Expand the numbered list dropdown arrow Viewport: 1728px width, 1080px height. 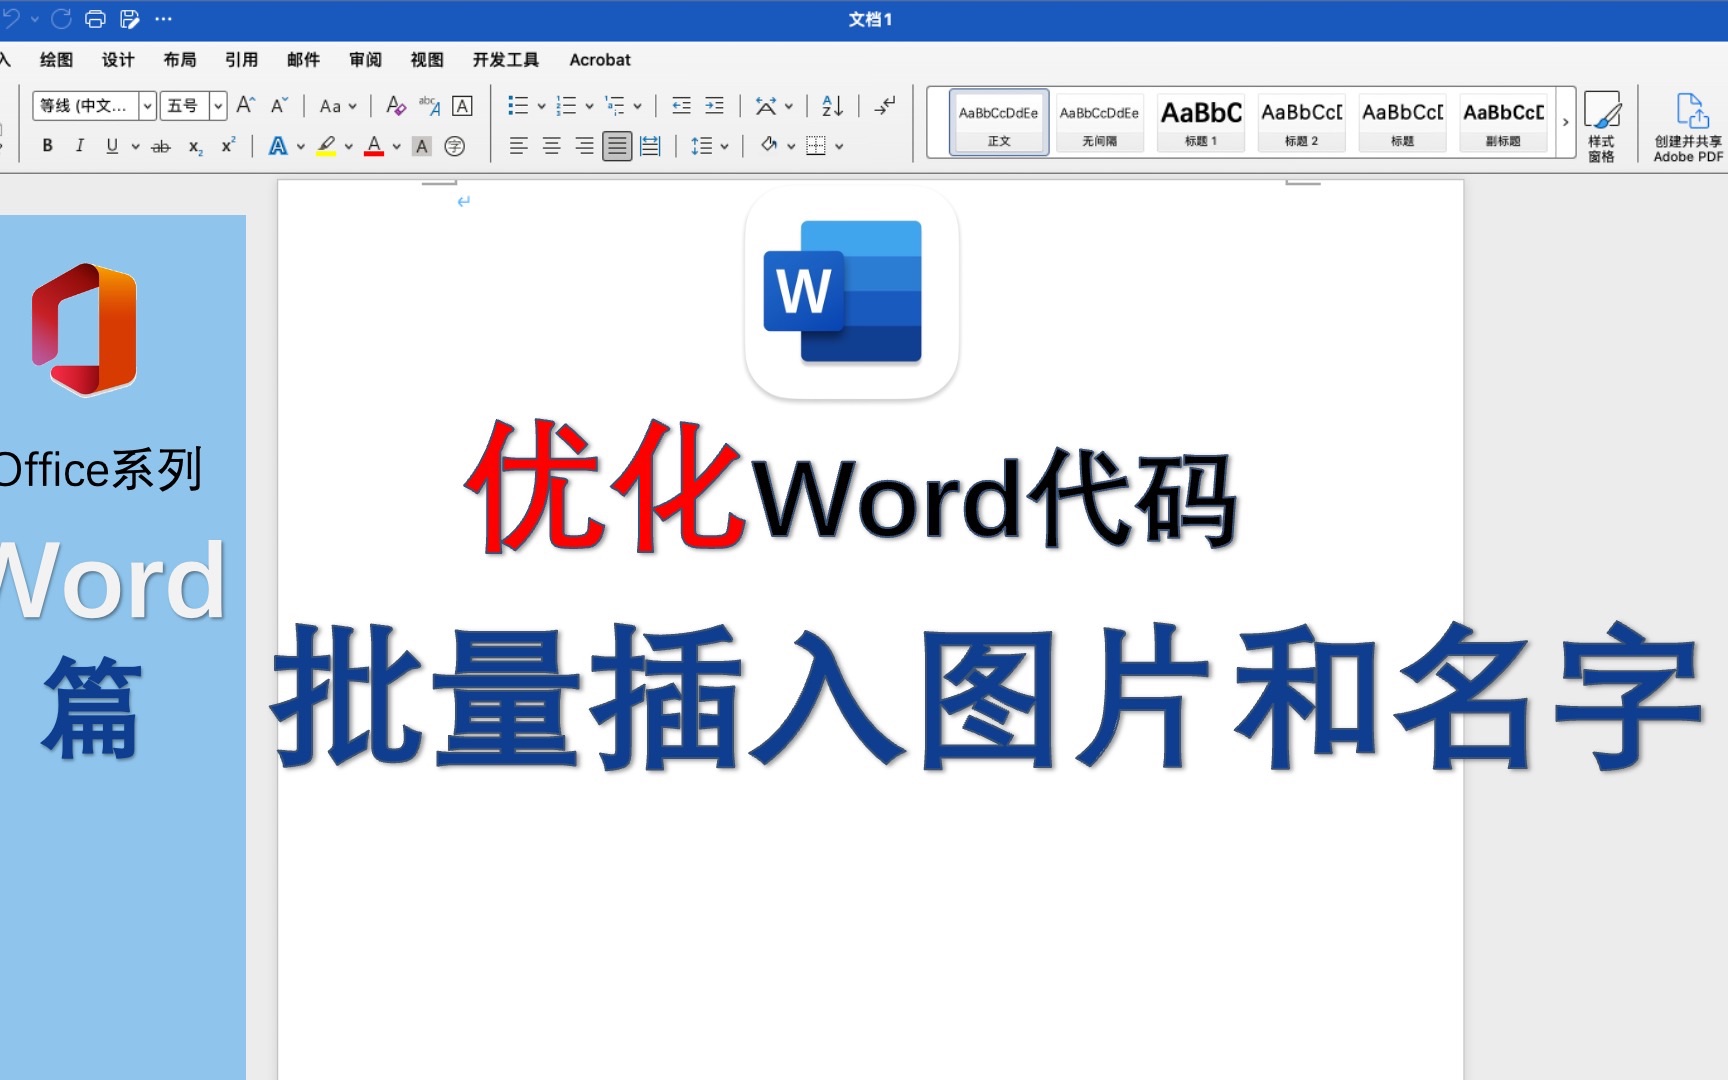coord(589,105)
